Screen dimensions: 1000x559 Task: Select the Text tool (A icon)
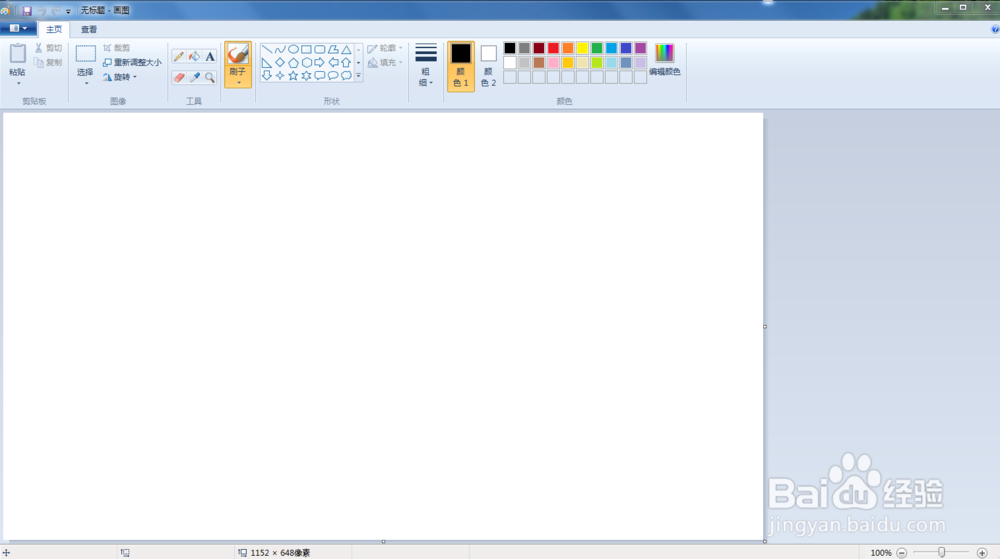[210, 57]
